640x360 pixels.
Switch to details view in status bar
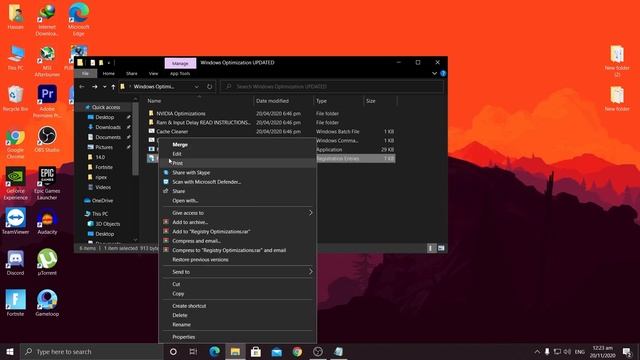click(x=431, y=248)
